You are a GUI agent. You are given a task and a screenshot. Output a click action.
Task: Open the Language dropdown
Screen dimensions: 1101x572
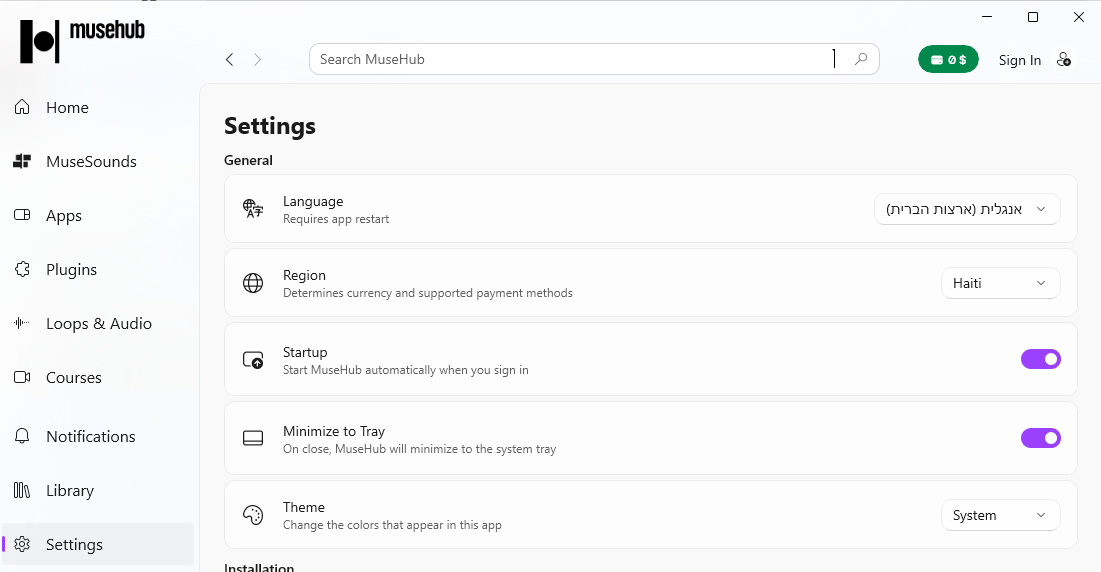(x=967, y=209)
